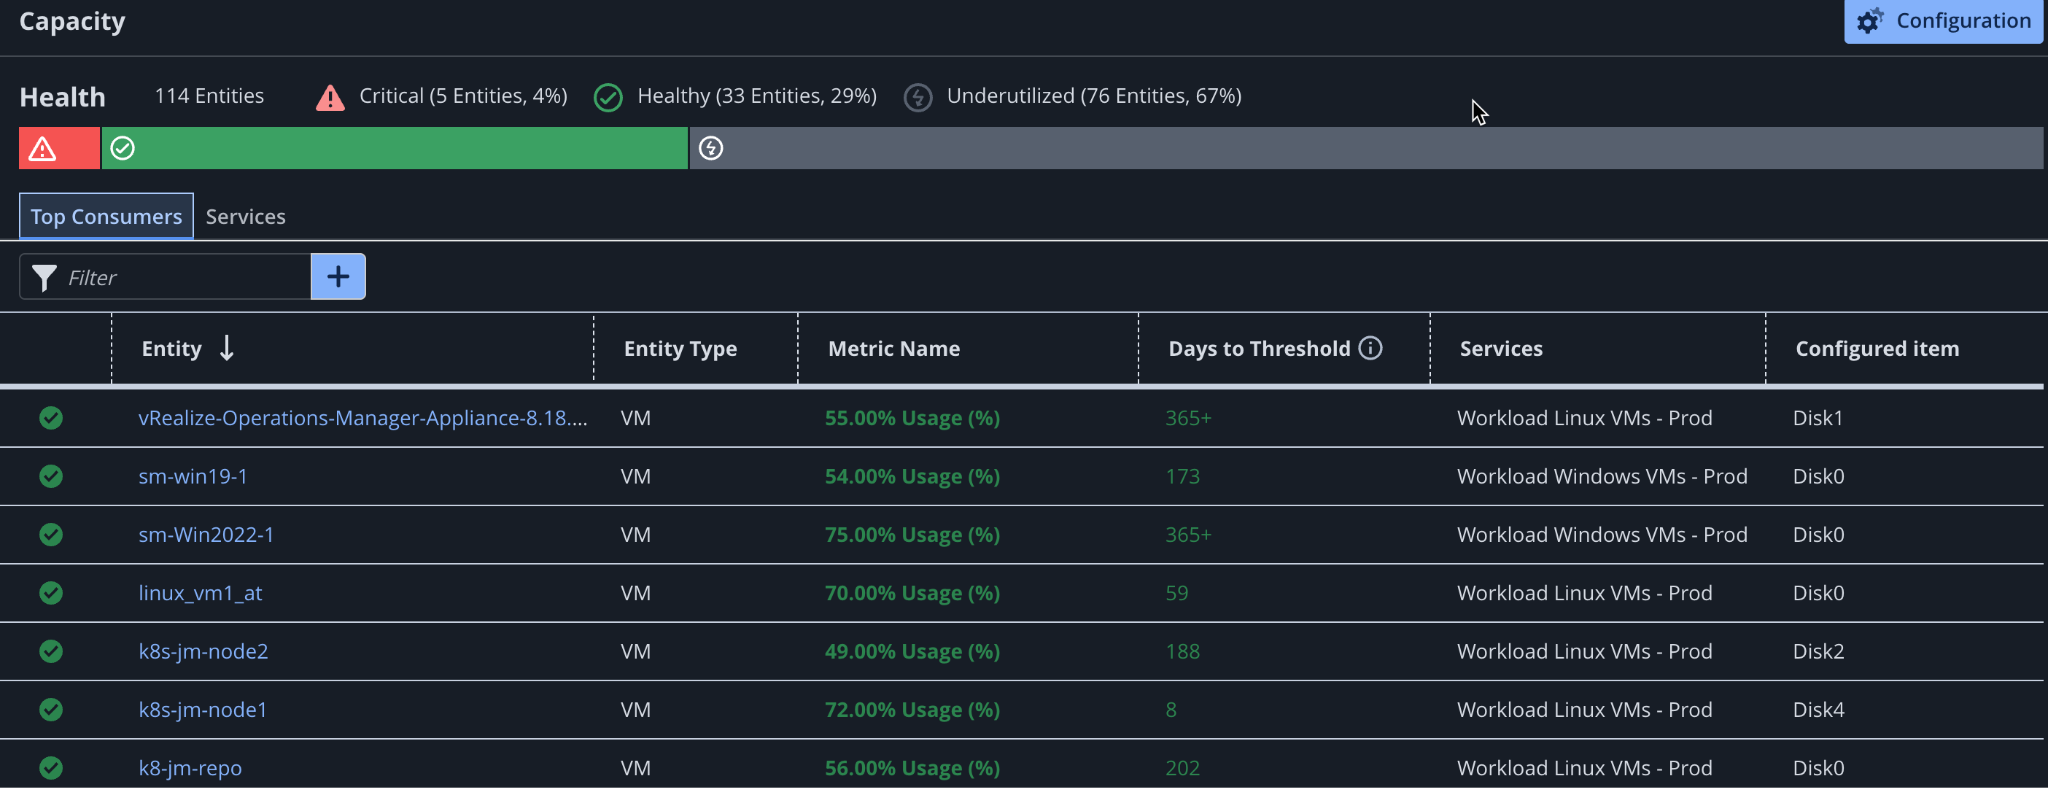Image resolution: width=2048 pixels, height=788 pixels.
Task: Click the green Healthy checkmark icon in legend
Action: [608, 98]
